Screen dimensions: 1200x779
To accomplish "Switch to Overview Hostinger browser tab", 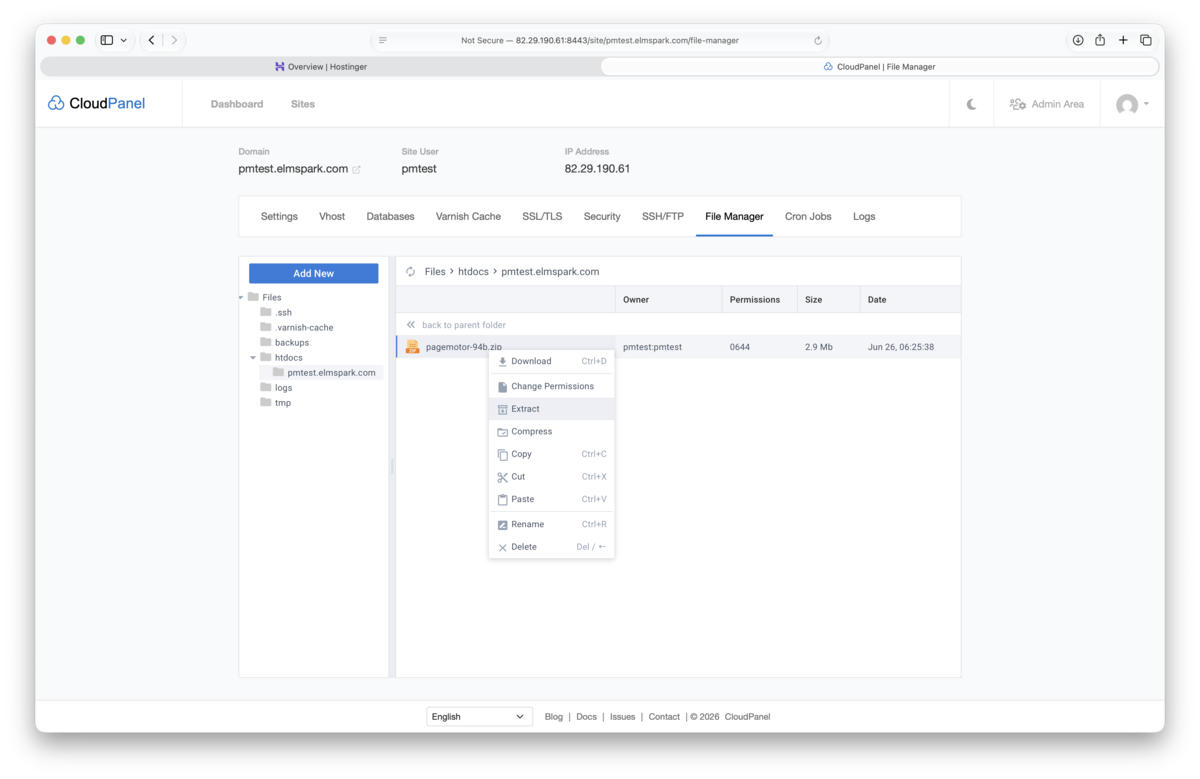I will point(320,67).
